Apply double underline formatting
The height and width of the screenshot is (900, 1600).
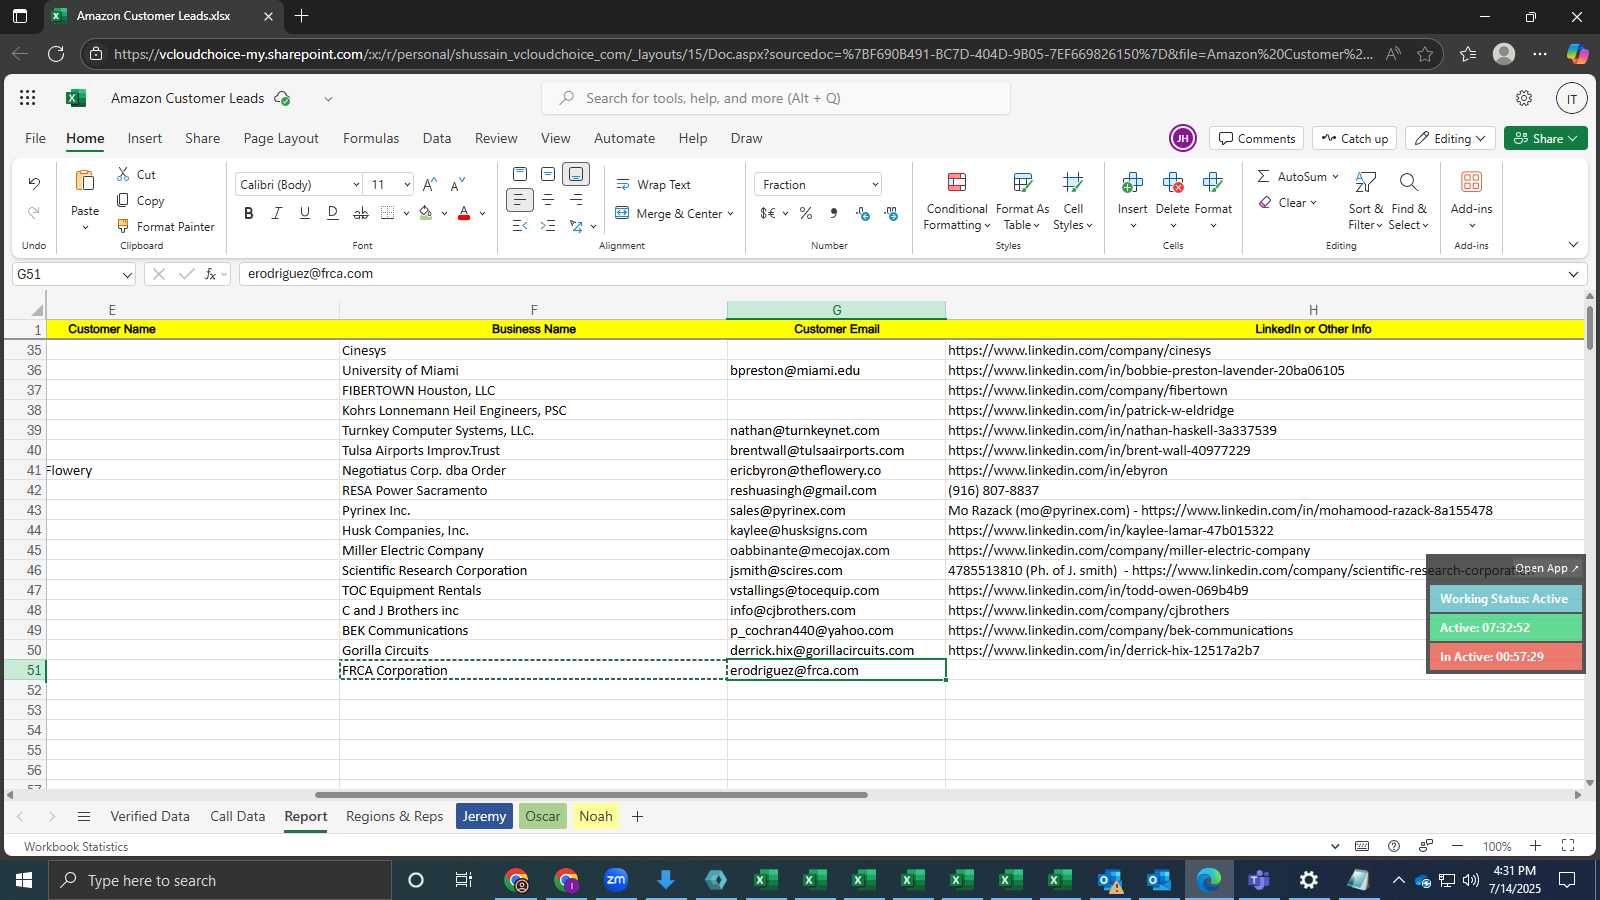(333, 213)
